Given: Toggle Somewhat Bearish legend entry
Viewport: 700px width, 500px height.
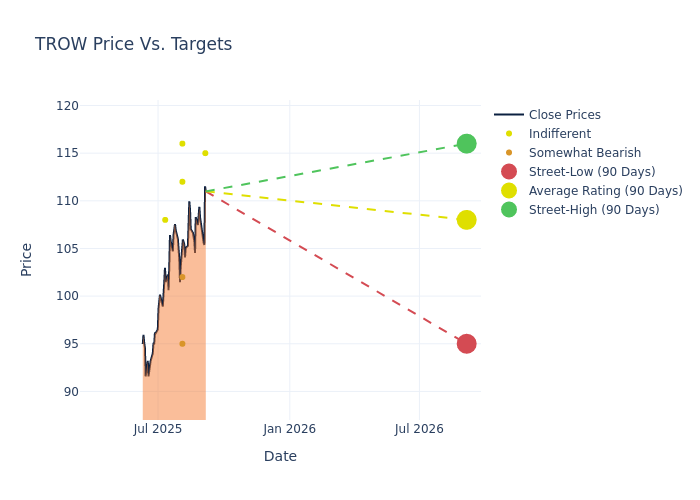Looking at the screenshot, I should coord(584,153).
